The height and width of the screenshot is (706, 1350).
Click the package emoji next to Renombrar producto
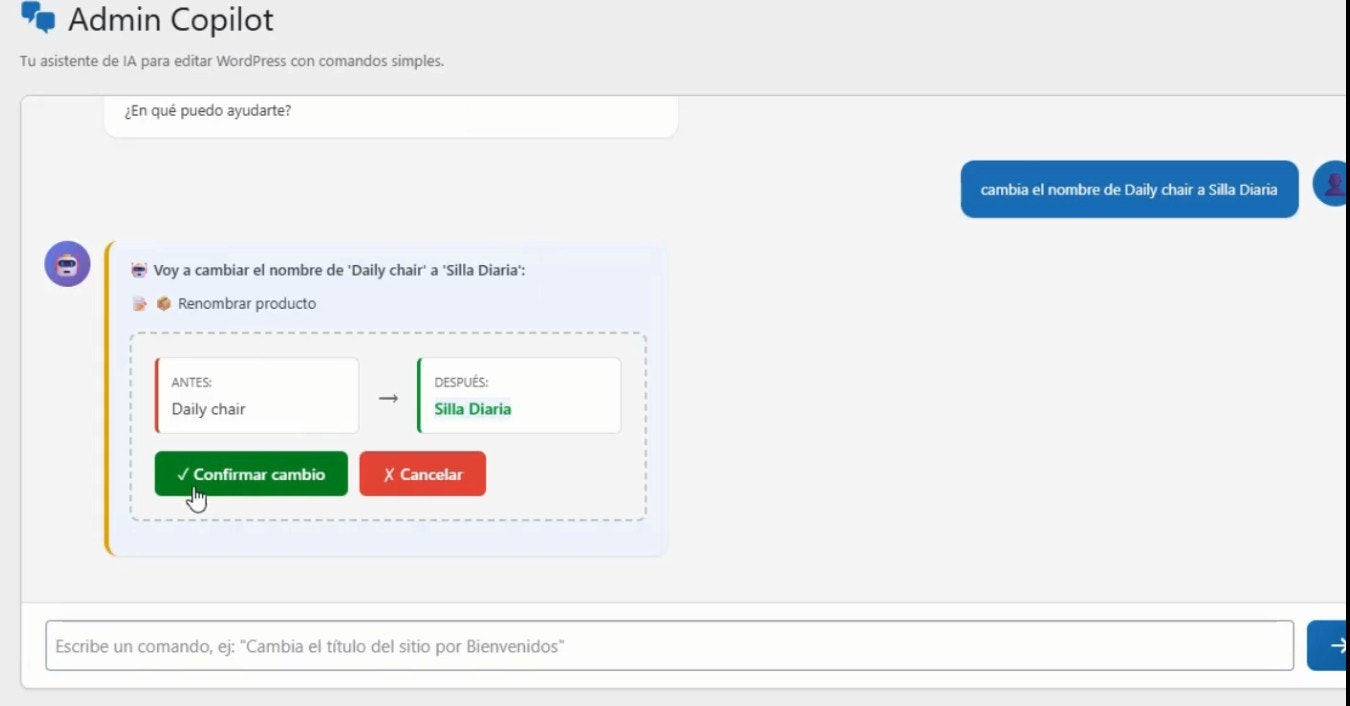163,303
